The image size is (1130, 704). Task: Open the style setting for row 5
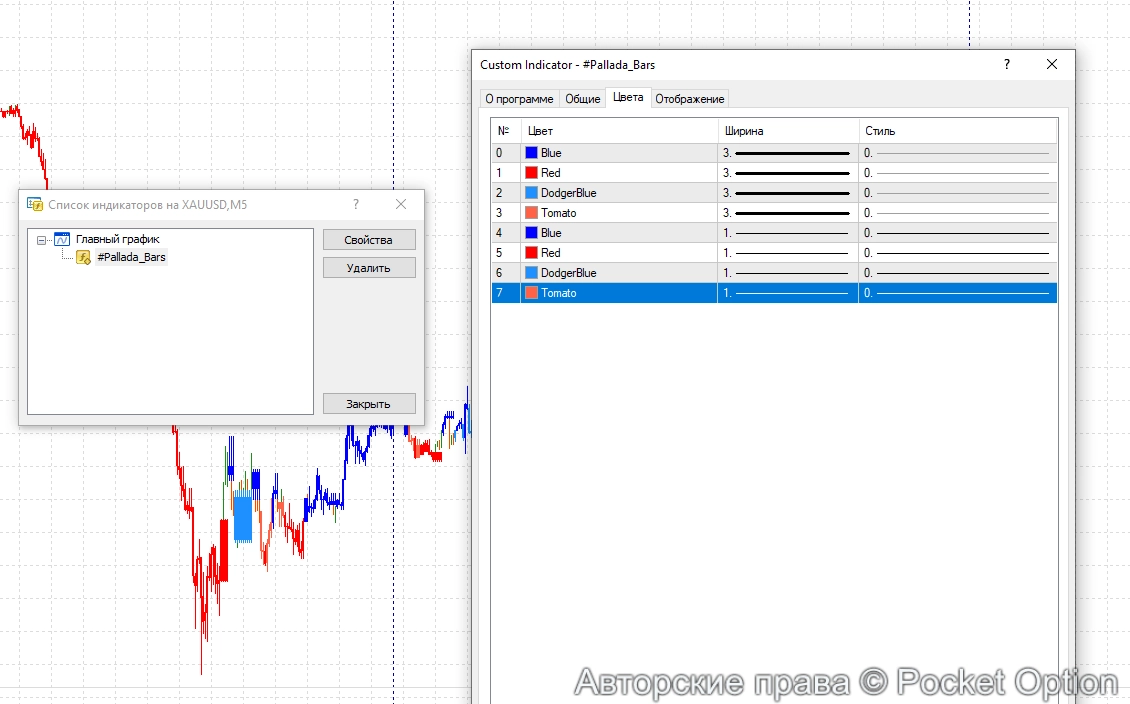[x=957, y=253]
